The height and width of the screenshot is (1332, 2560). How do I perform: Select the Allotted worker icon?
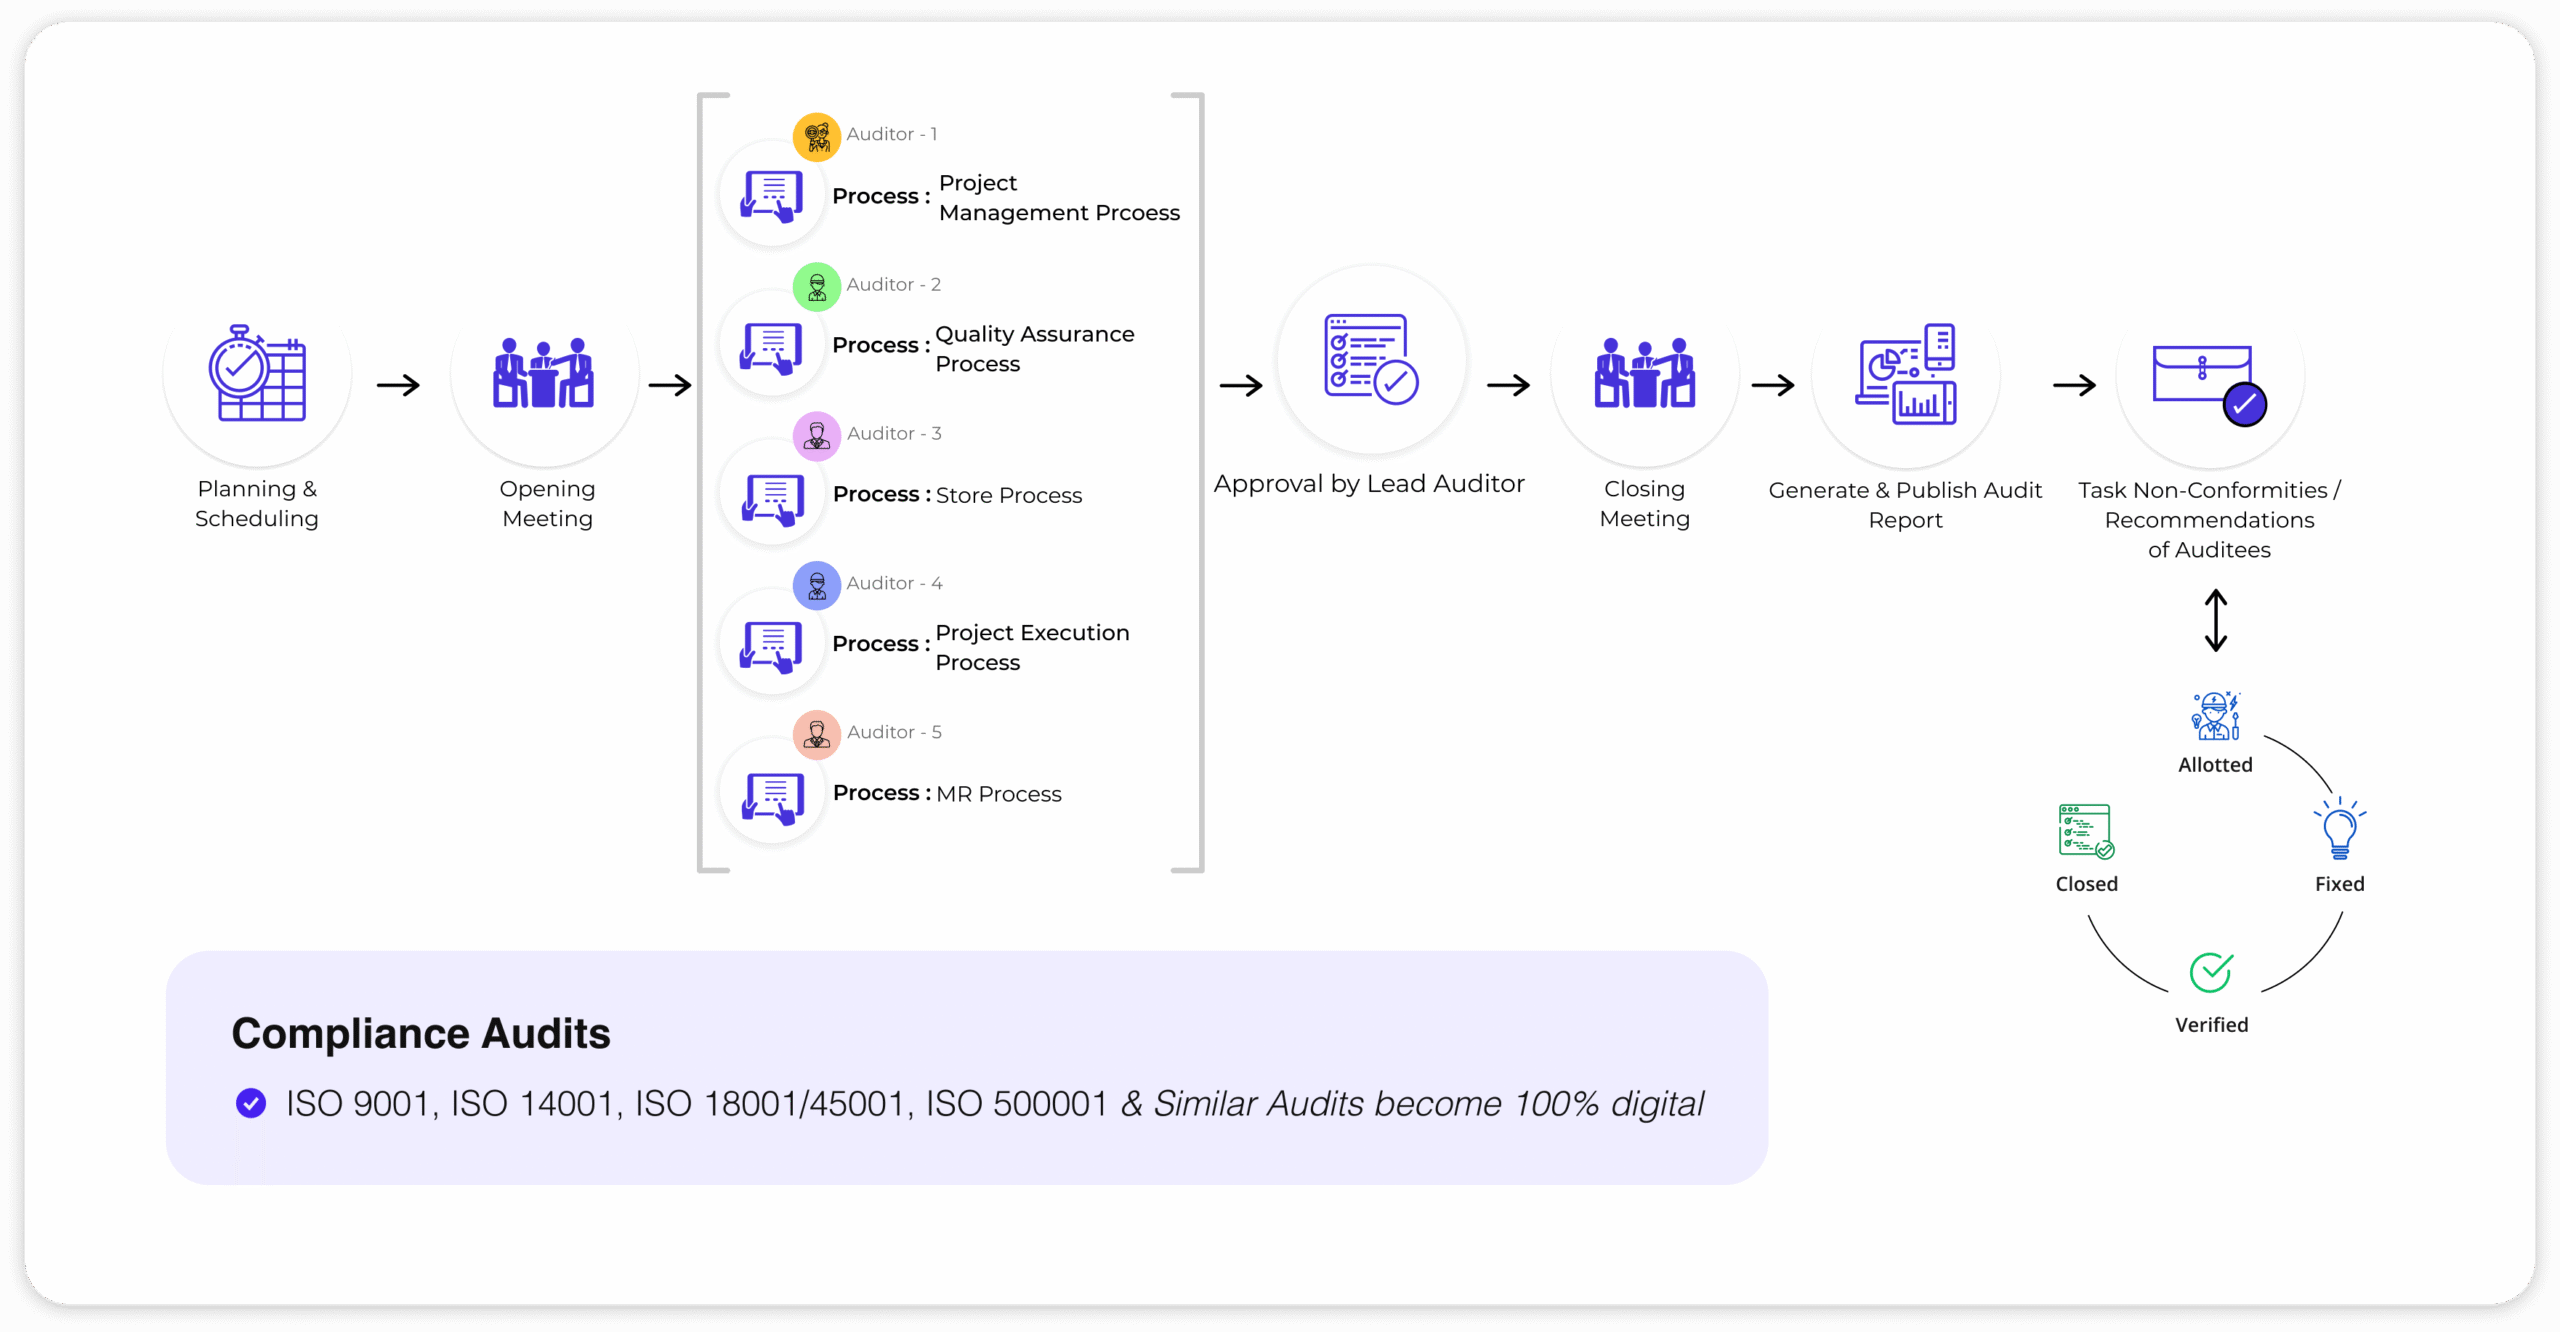pyautogui.click(x=2216, y=716)
